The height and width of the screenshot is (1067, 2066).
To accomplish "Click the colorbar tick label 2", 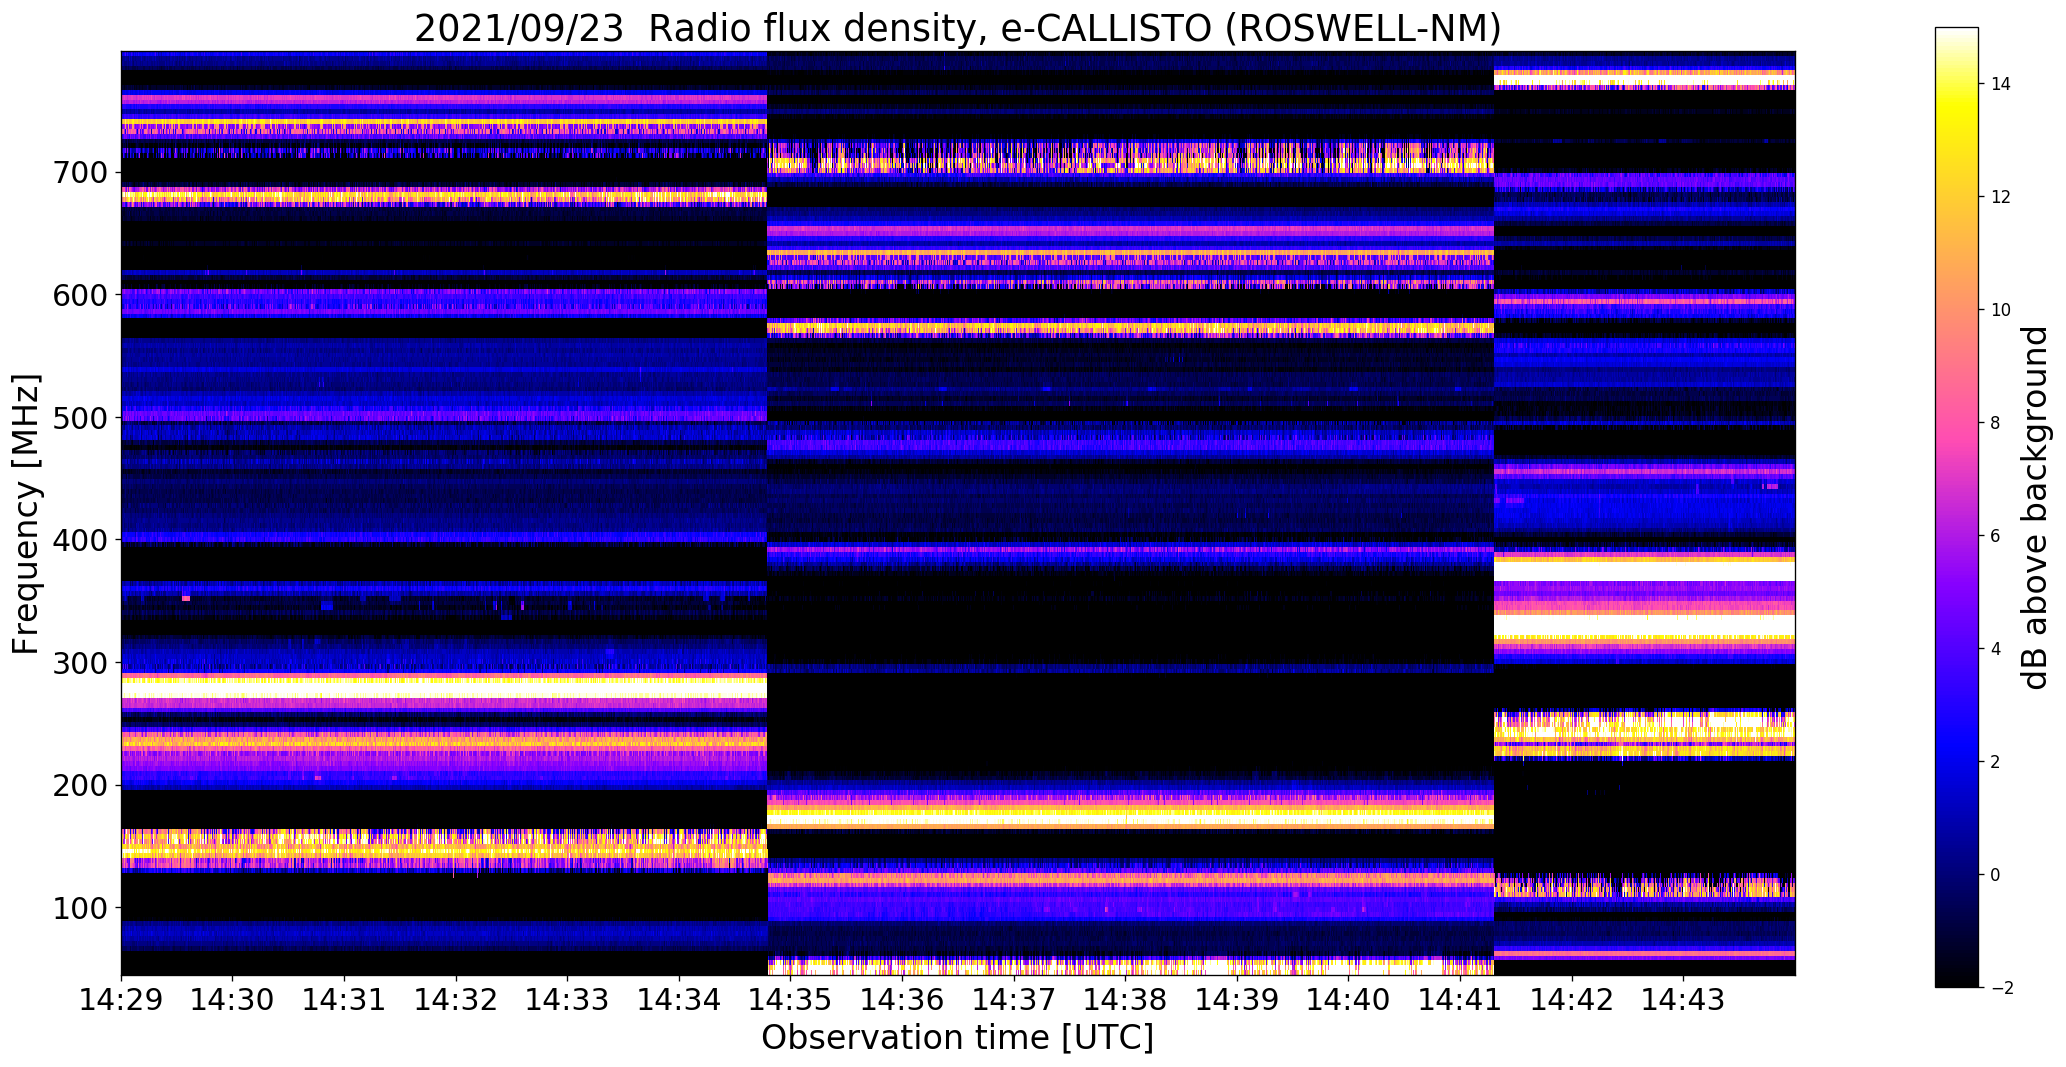I will point(1996,762).
